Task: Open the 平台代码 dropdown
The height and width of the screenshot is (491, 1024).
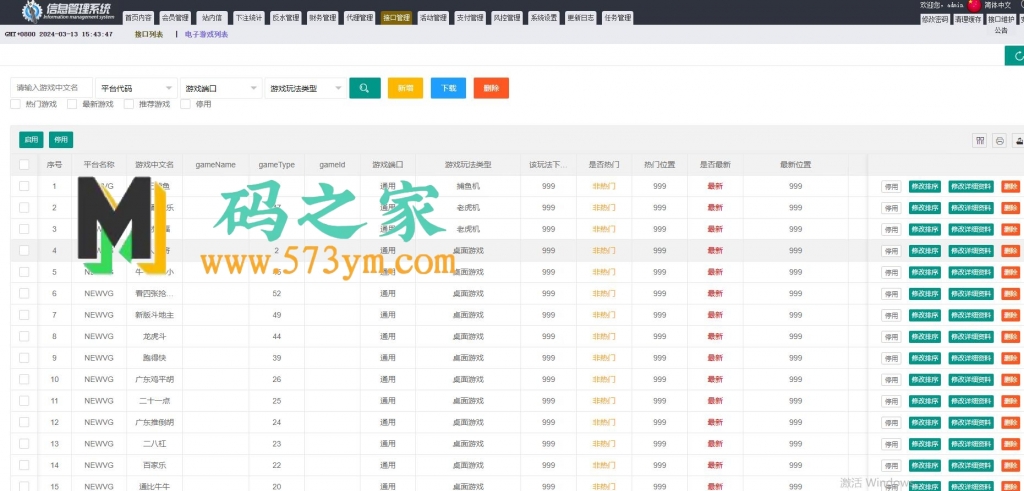Action: pos(136,88)
